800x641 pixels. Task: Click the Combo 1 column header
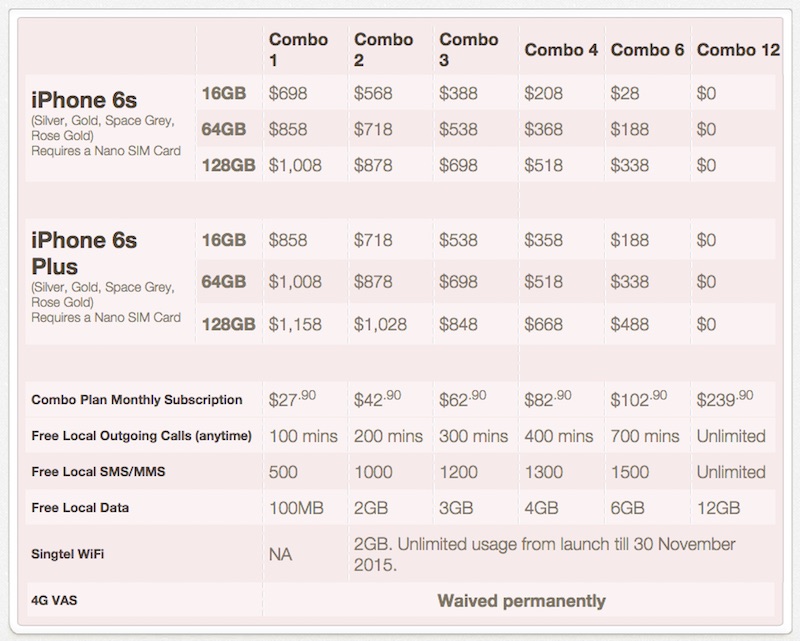pos(295,49)
